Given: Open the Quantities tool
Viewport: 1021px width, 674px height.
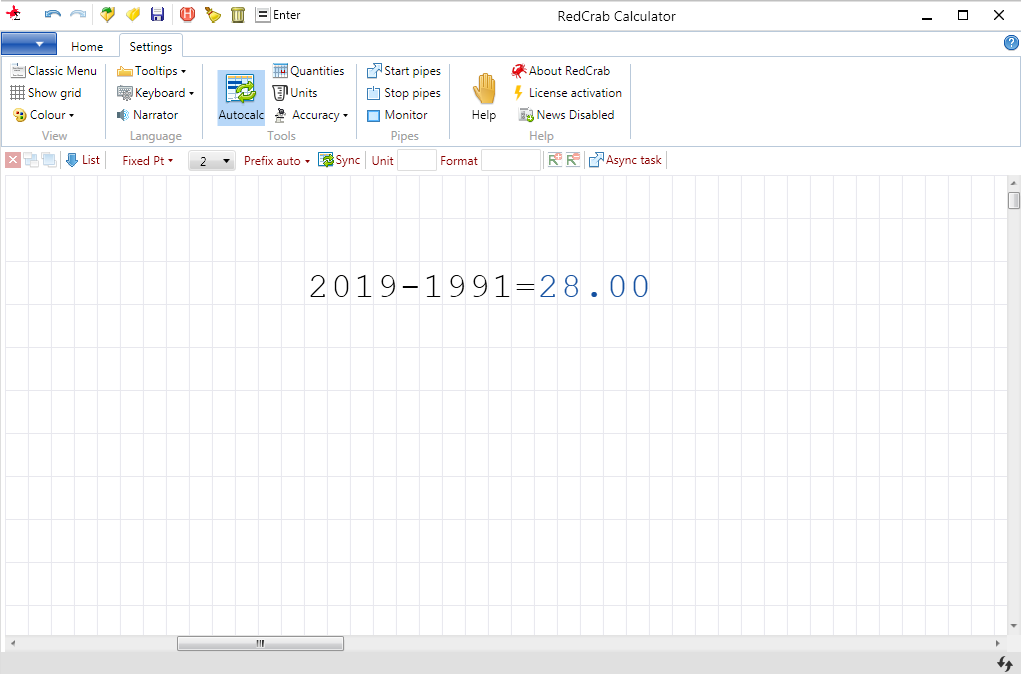Looking at the screenshot, I should (x=308, y=71).
